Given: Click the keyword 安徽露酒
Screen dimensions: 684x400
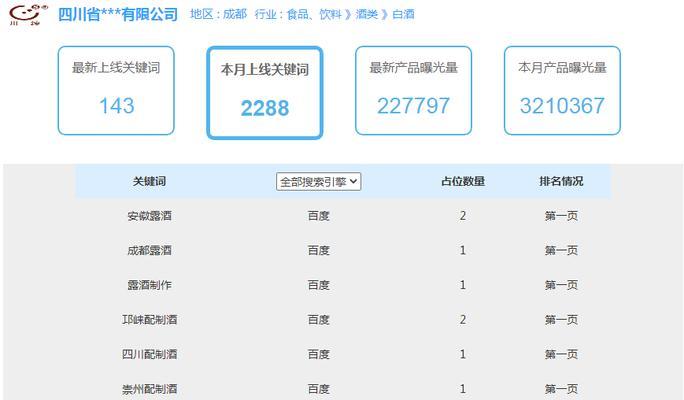Looking at the screenshot, I should pos(149,216).
